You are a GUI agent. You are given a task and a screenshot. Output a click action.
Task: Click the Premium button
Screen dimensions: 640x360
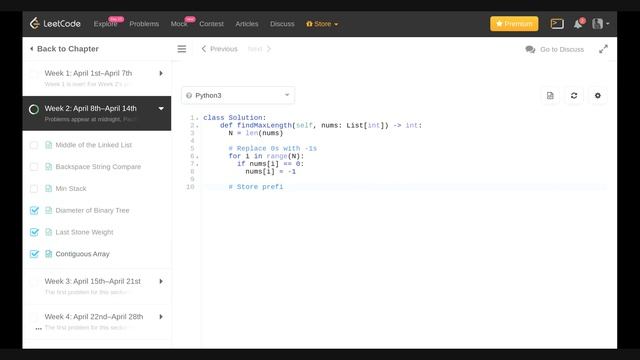click(514, 24)
